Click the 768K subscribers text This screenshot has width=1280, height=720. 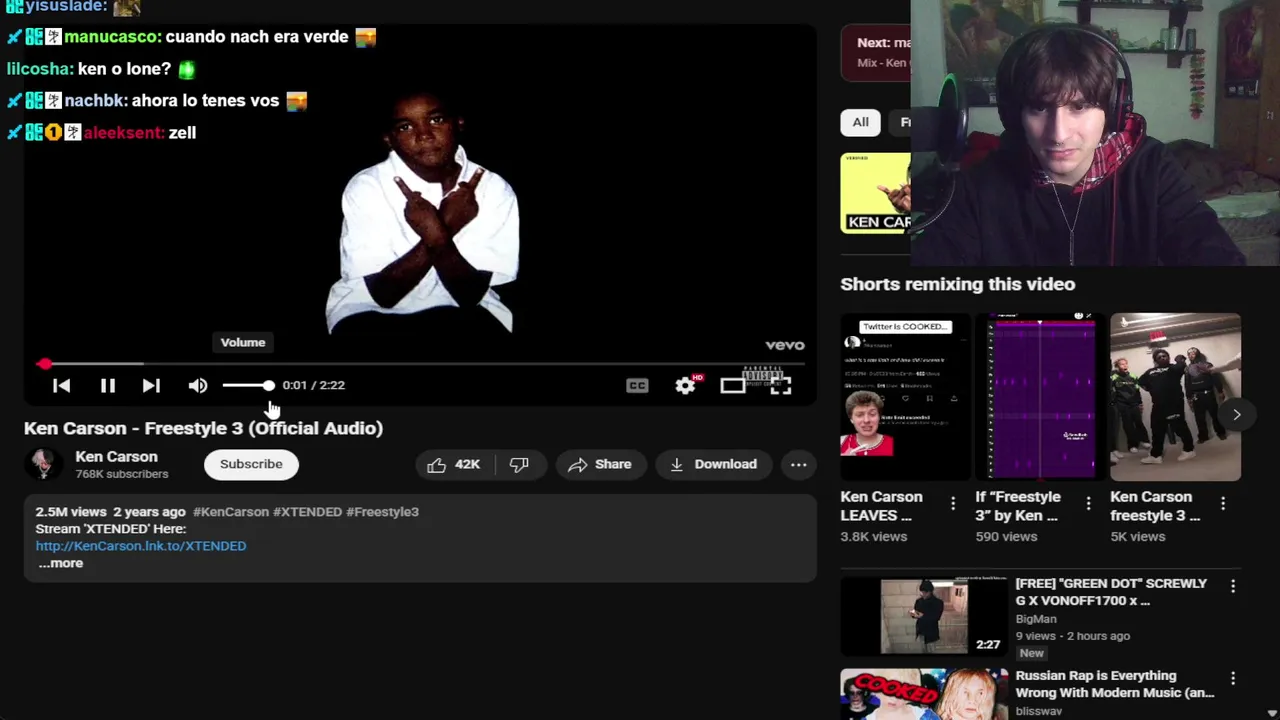tap(122, 474)
